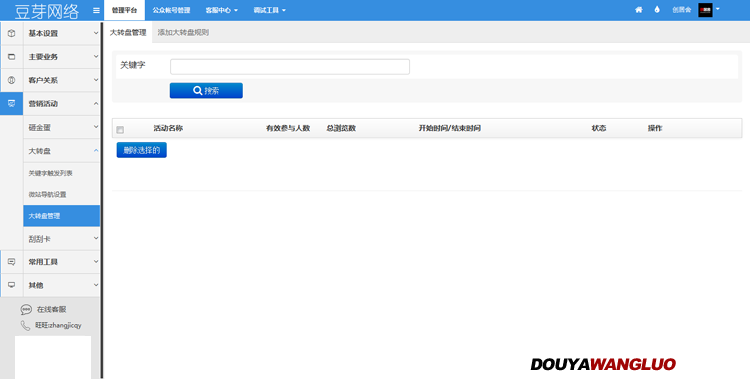Collapse the 营销活动 chevron

click(96, 103)
